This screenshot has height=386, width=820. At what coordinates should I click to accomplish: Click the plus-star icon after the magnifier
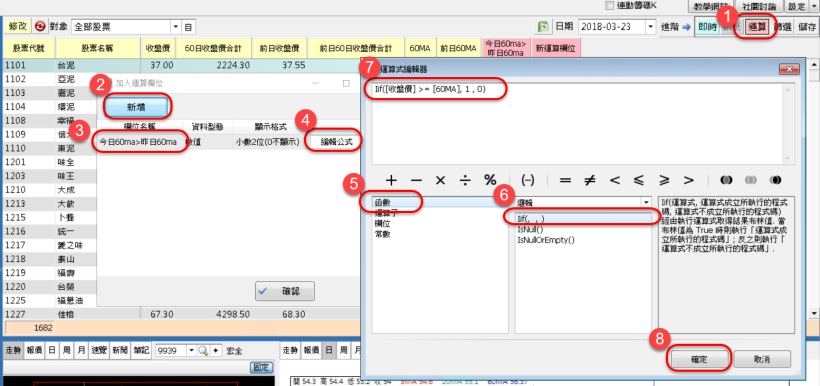[x=216, y=350]
